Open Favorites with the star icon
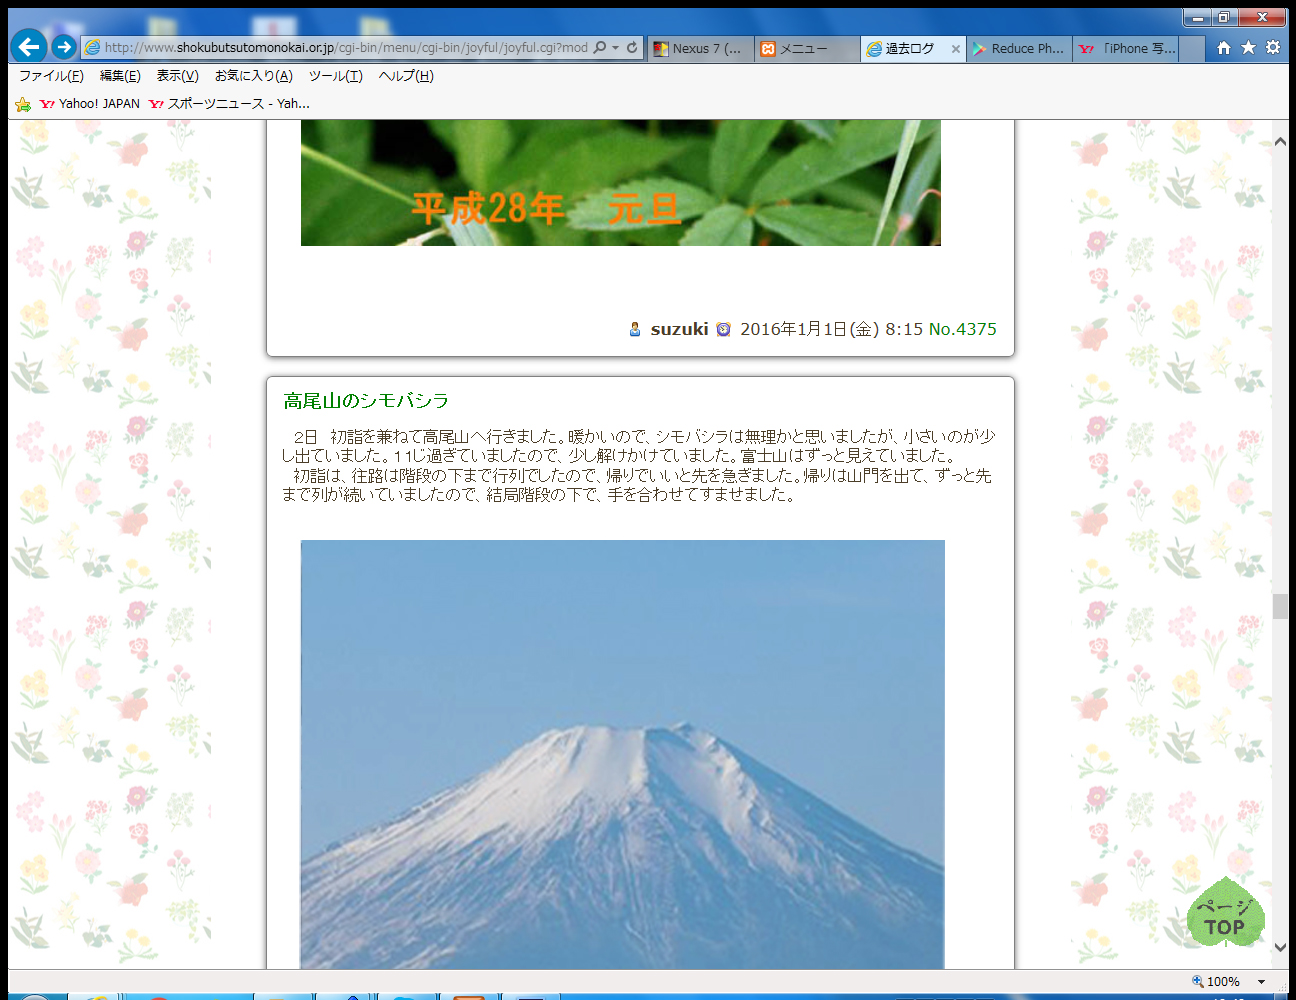The image size is (1296, 1000). click(x=1248, y=47)
